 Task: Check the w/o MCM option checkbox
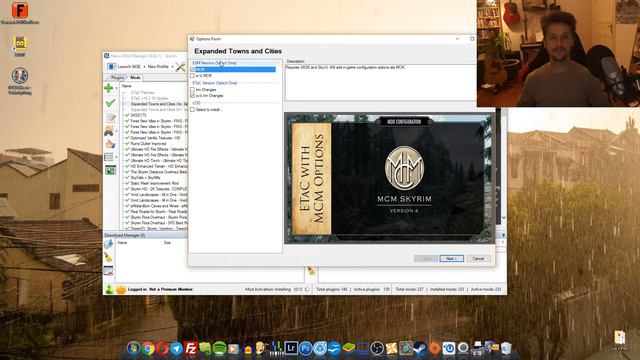[193, 76]
